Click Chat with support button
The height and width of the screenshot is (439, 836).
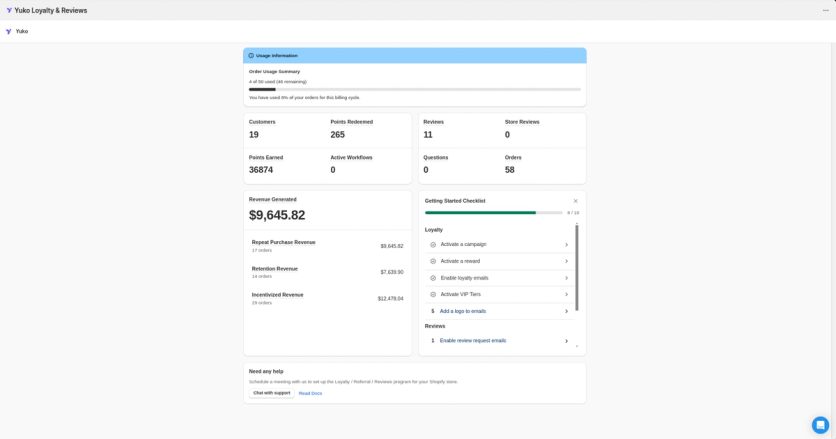coord(271,393)
